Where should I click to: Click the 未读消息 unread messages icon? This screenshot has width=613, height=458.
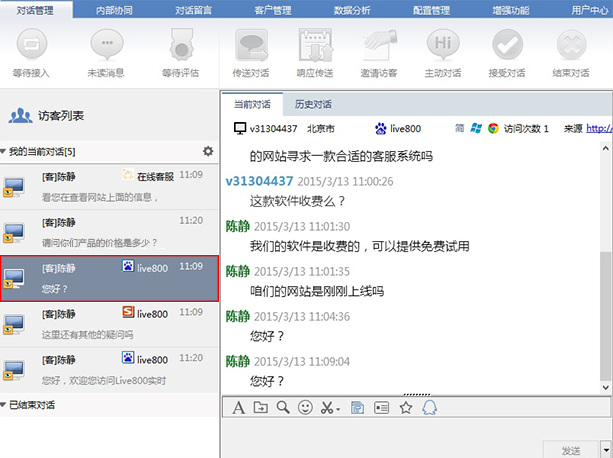pos(104,46)
